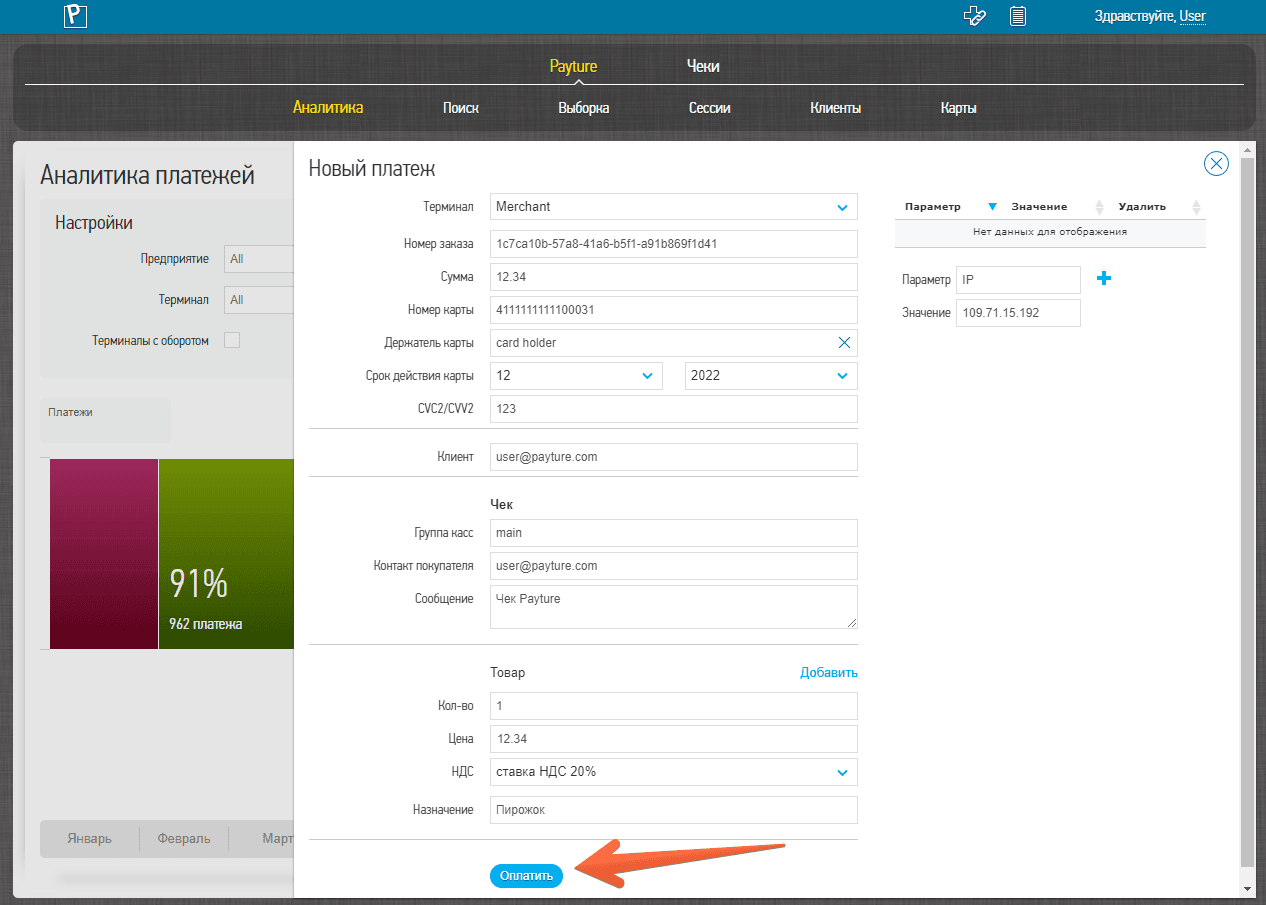Viewport: 1266px width, 905px height.
Task: Click the Значение IP address field
Action: [1018, 313]
